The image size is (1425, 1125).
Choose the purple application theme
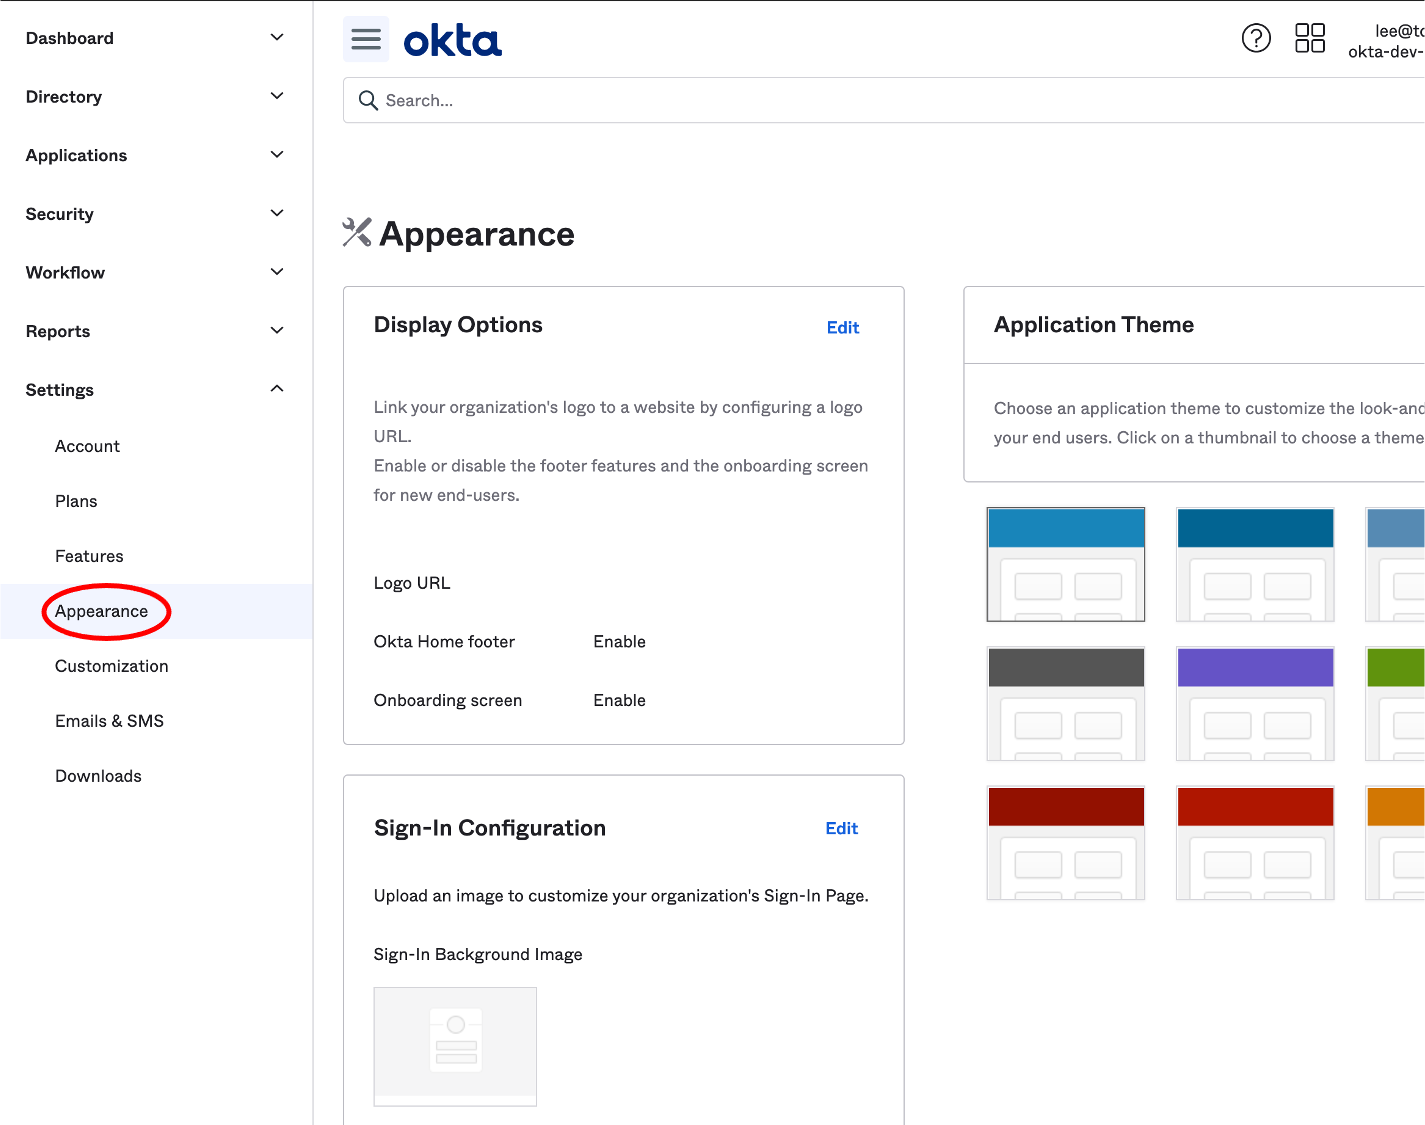(x=1255, y=704)
